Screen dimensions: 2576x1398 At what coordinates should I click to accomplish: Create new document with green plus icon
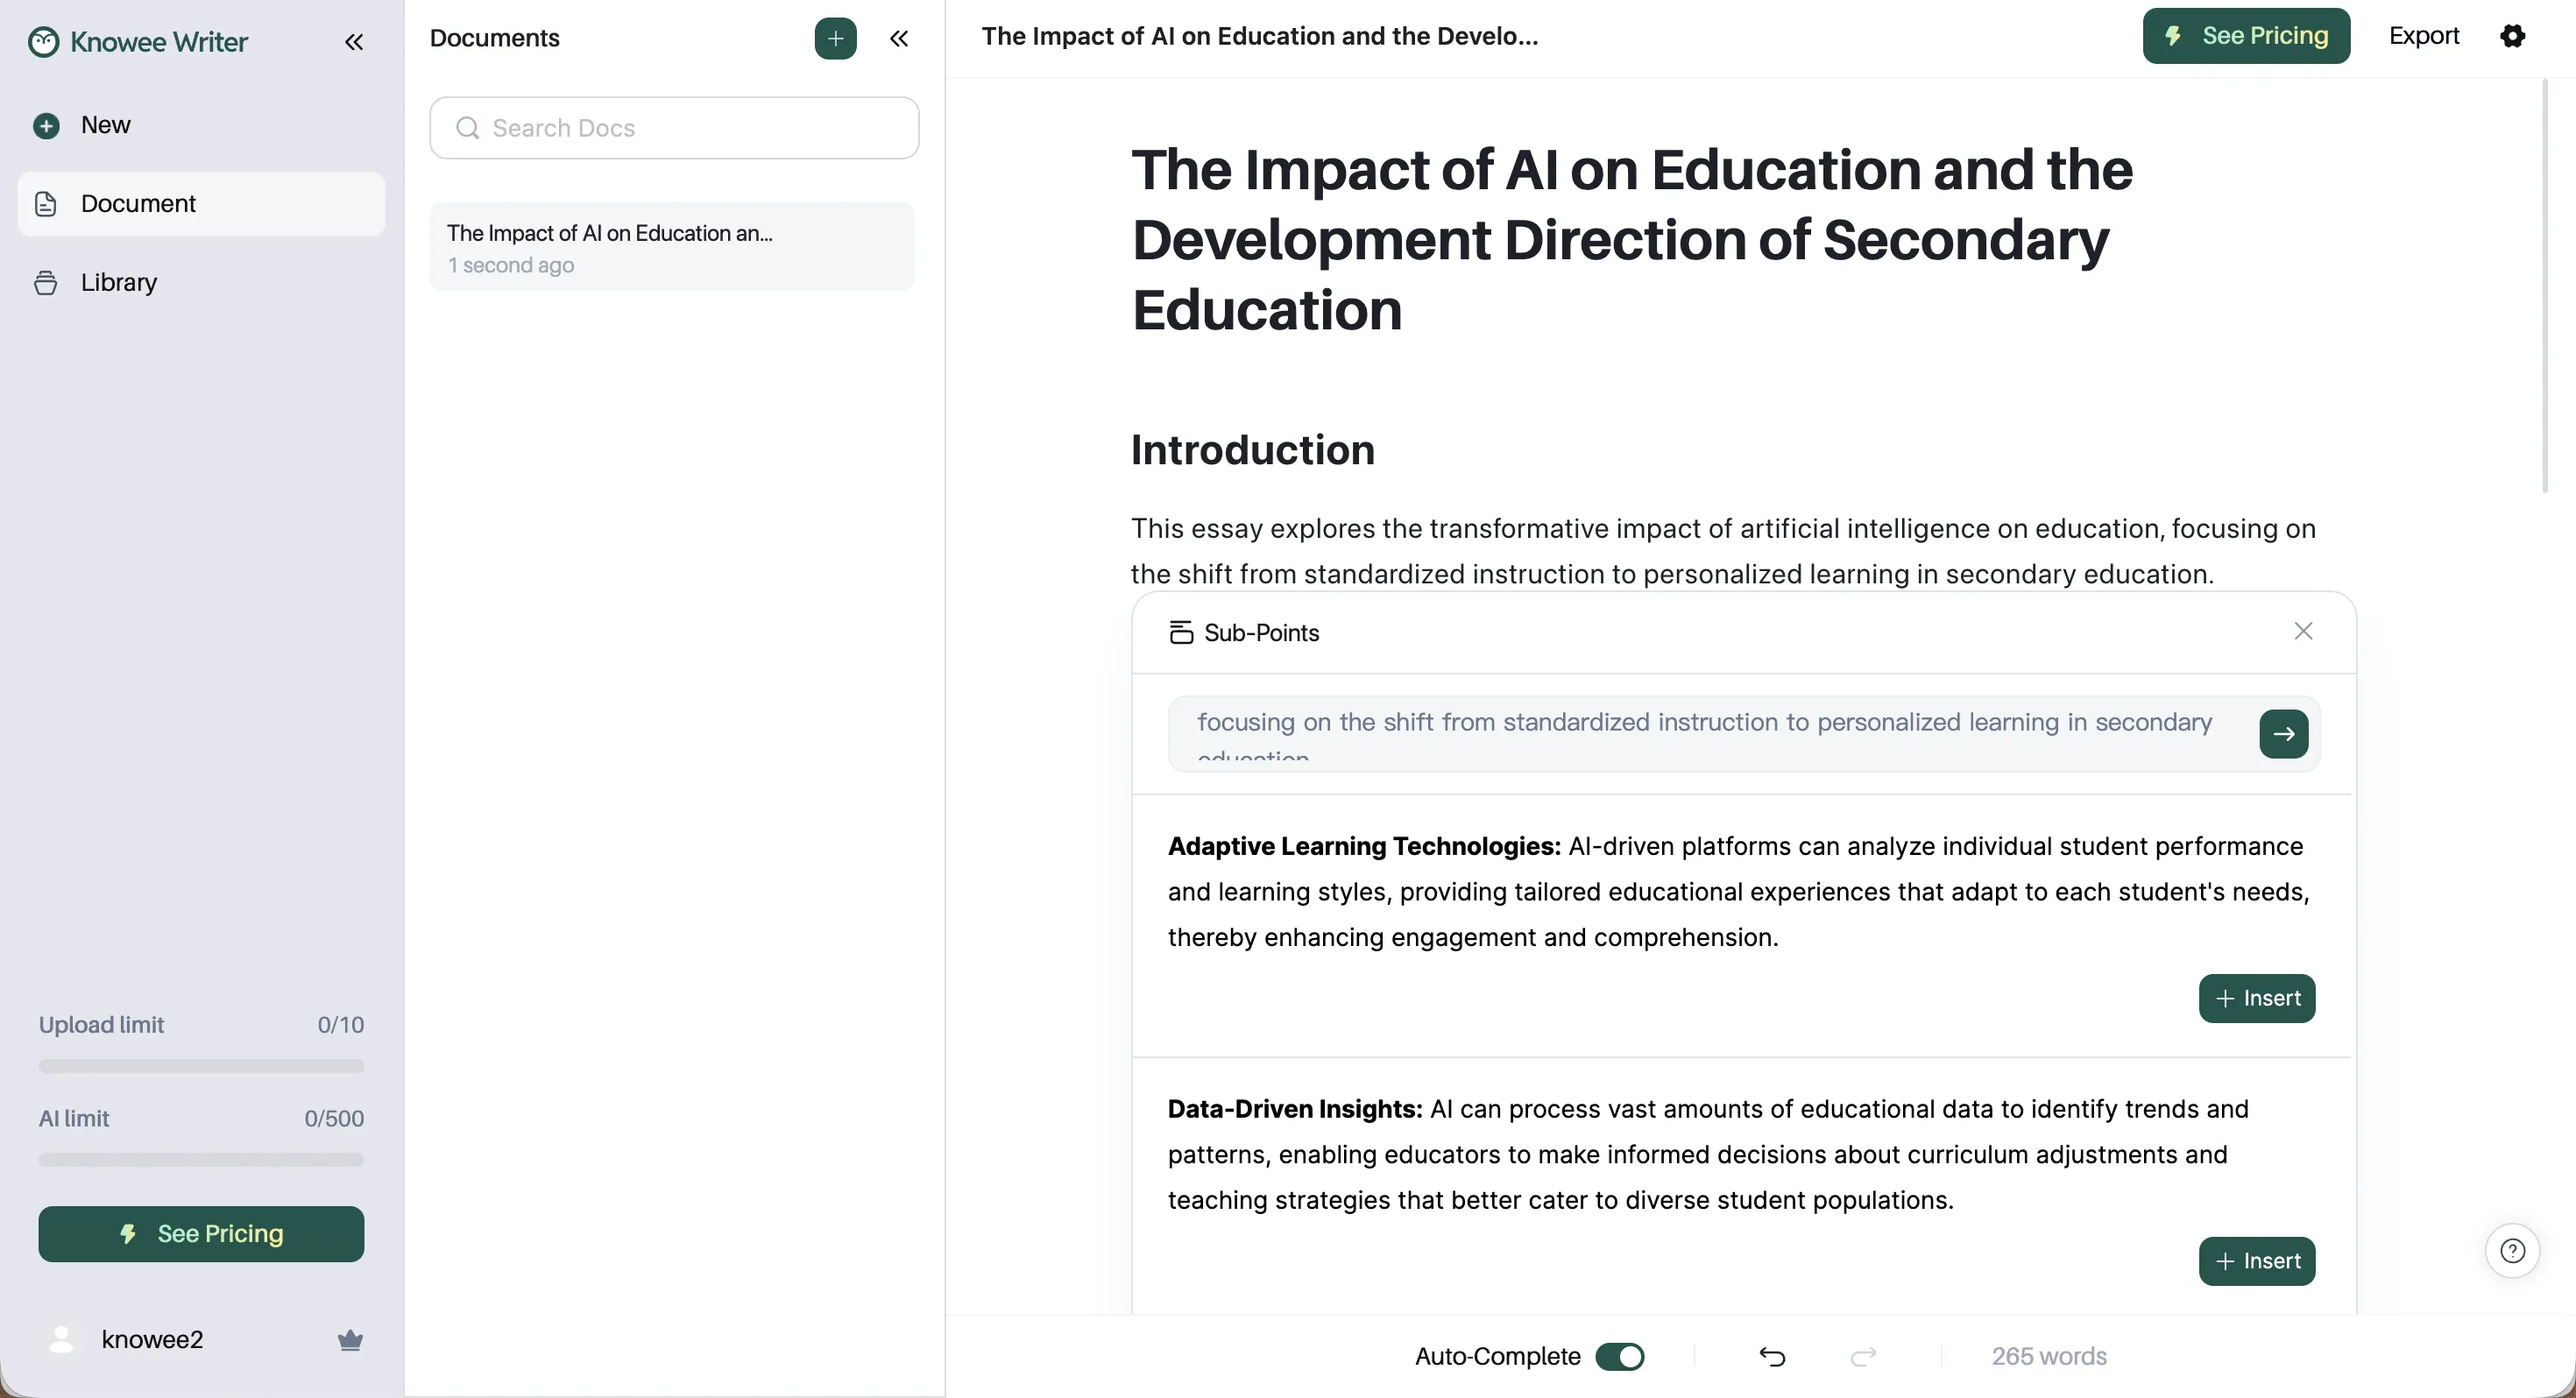click(835, 38)
